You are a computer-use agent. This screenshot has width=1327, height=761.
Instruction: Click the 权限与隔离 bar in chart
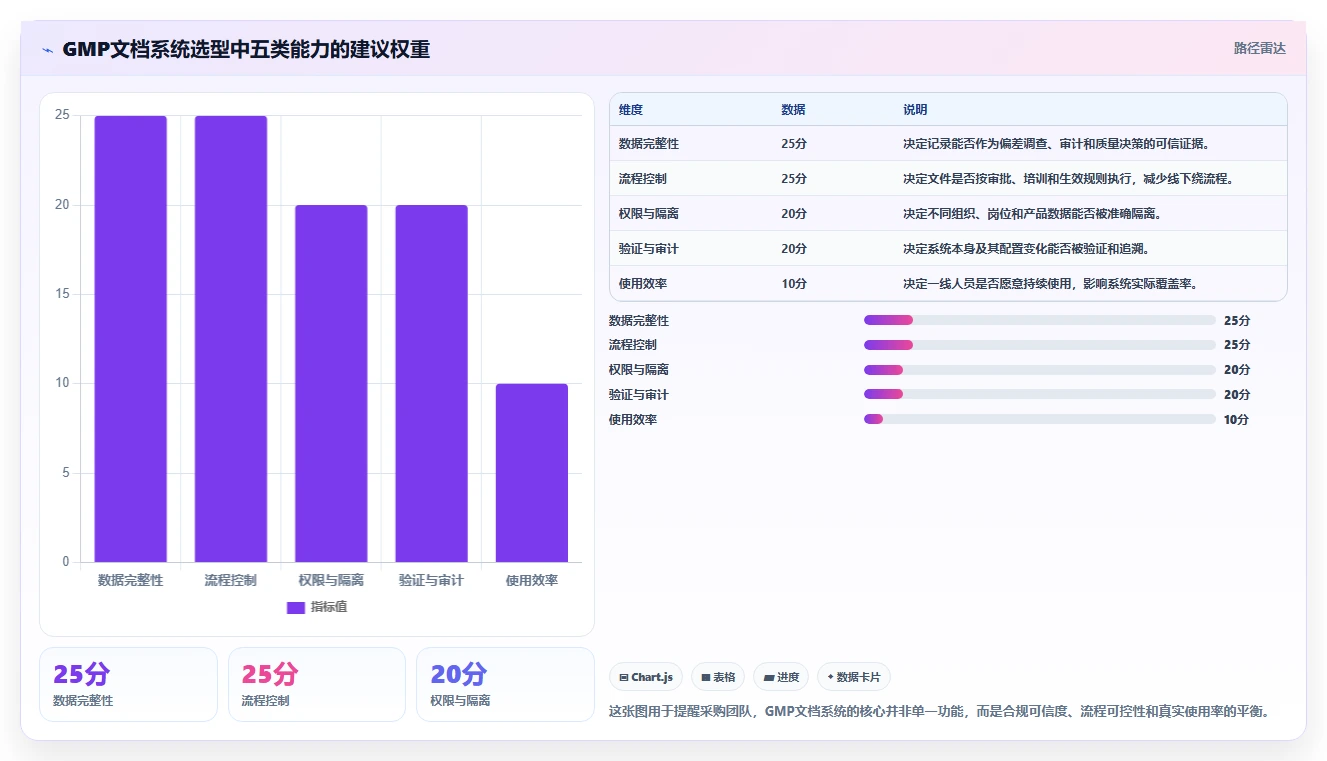[x=331, y=383]
